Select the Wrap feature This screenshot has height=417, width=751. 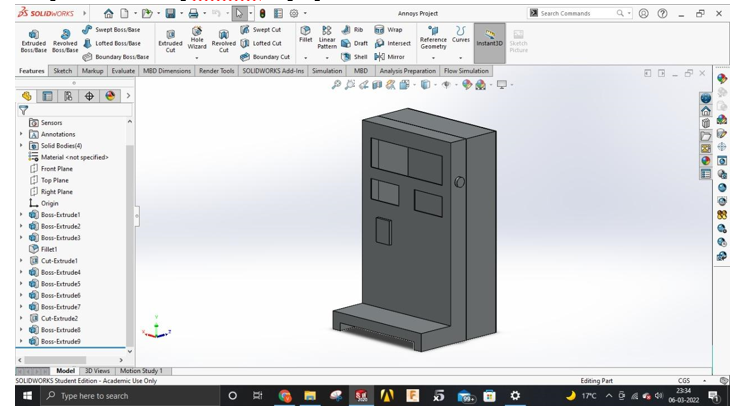(388, 30)
